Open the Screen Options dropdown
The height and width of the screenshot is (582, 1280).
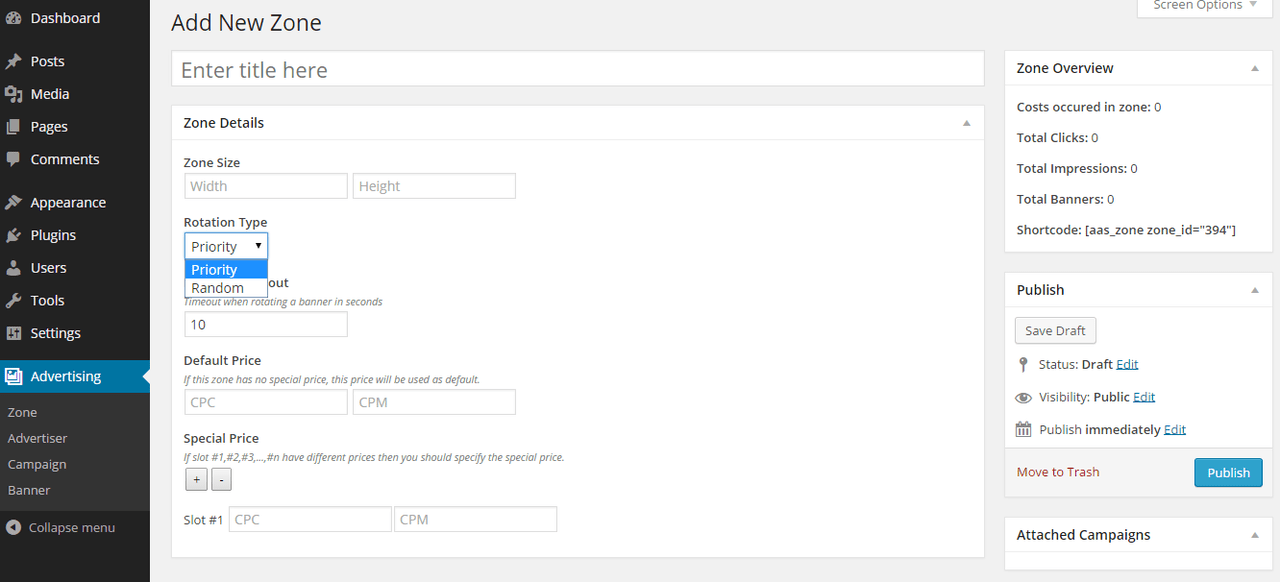click(x=1204, y=6)
